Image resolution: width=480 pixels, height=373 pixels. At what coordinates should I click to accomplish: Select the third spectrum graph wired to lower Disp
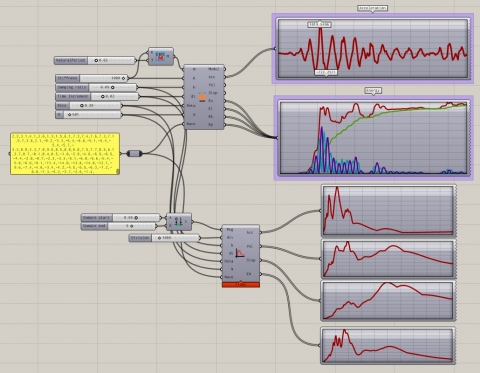388,301
